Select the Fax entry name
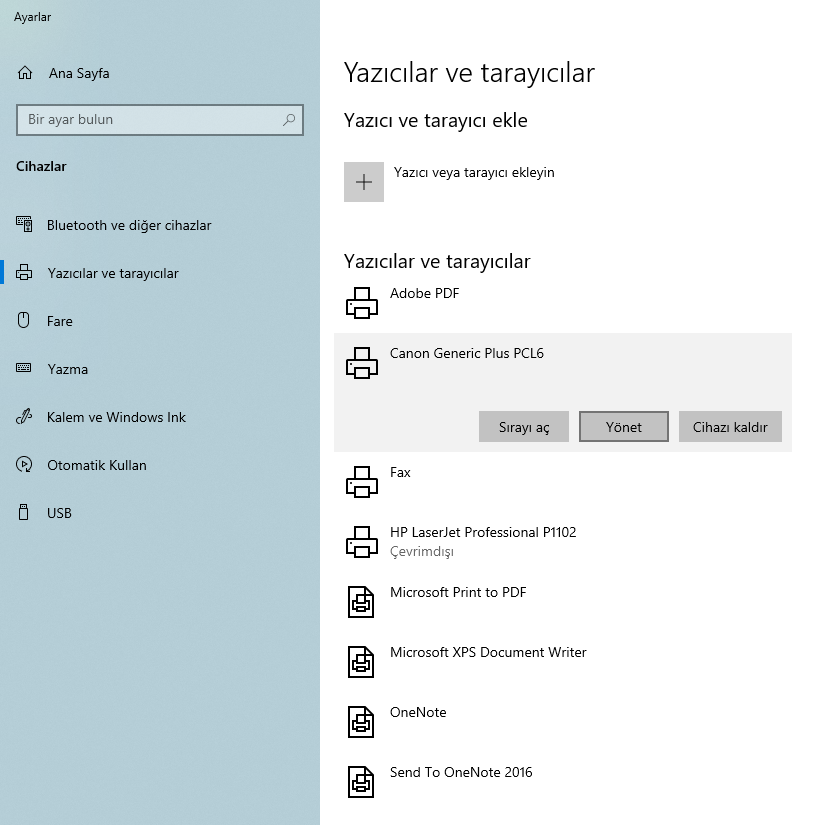Viewport: 824px width, 825px height. point(400,472)
